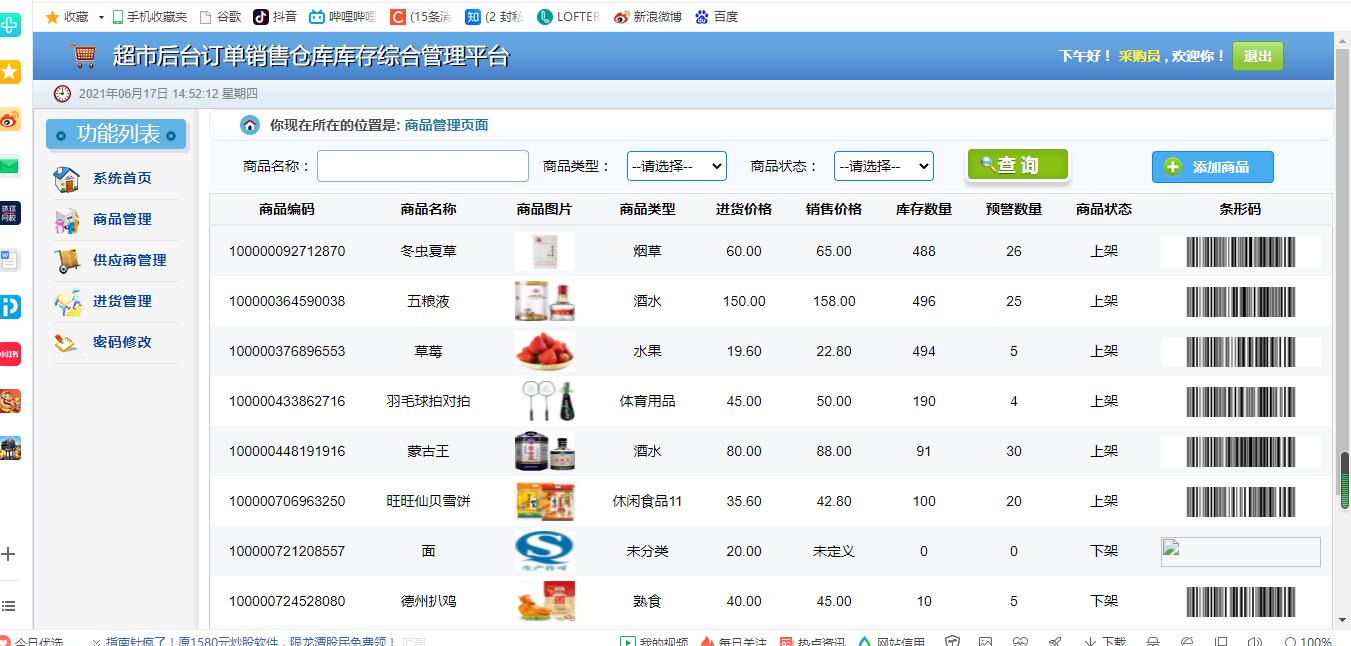
Task: Focus the 商品名称 search field
Action: (x=423, y=166)
